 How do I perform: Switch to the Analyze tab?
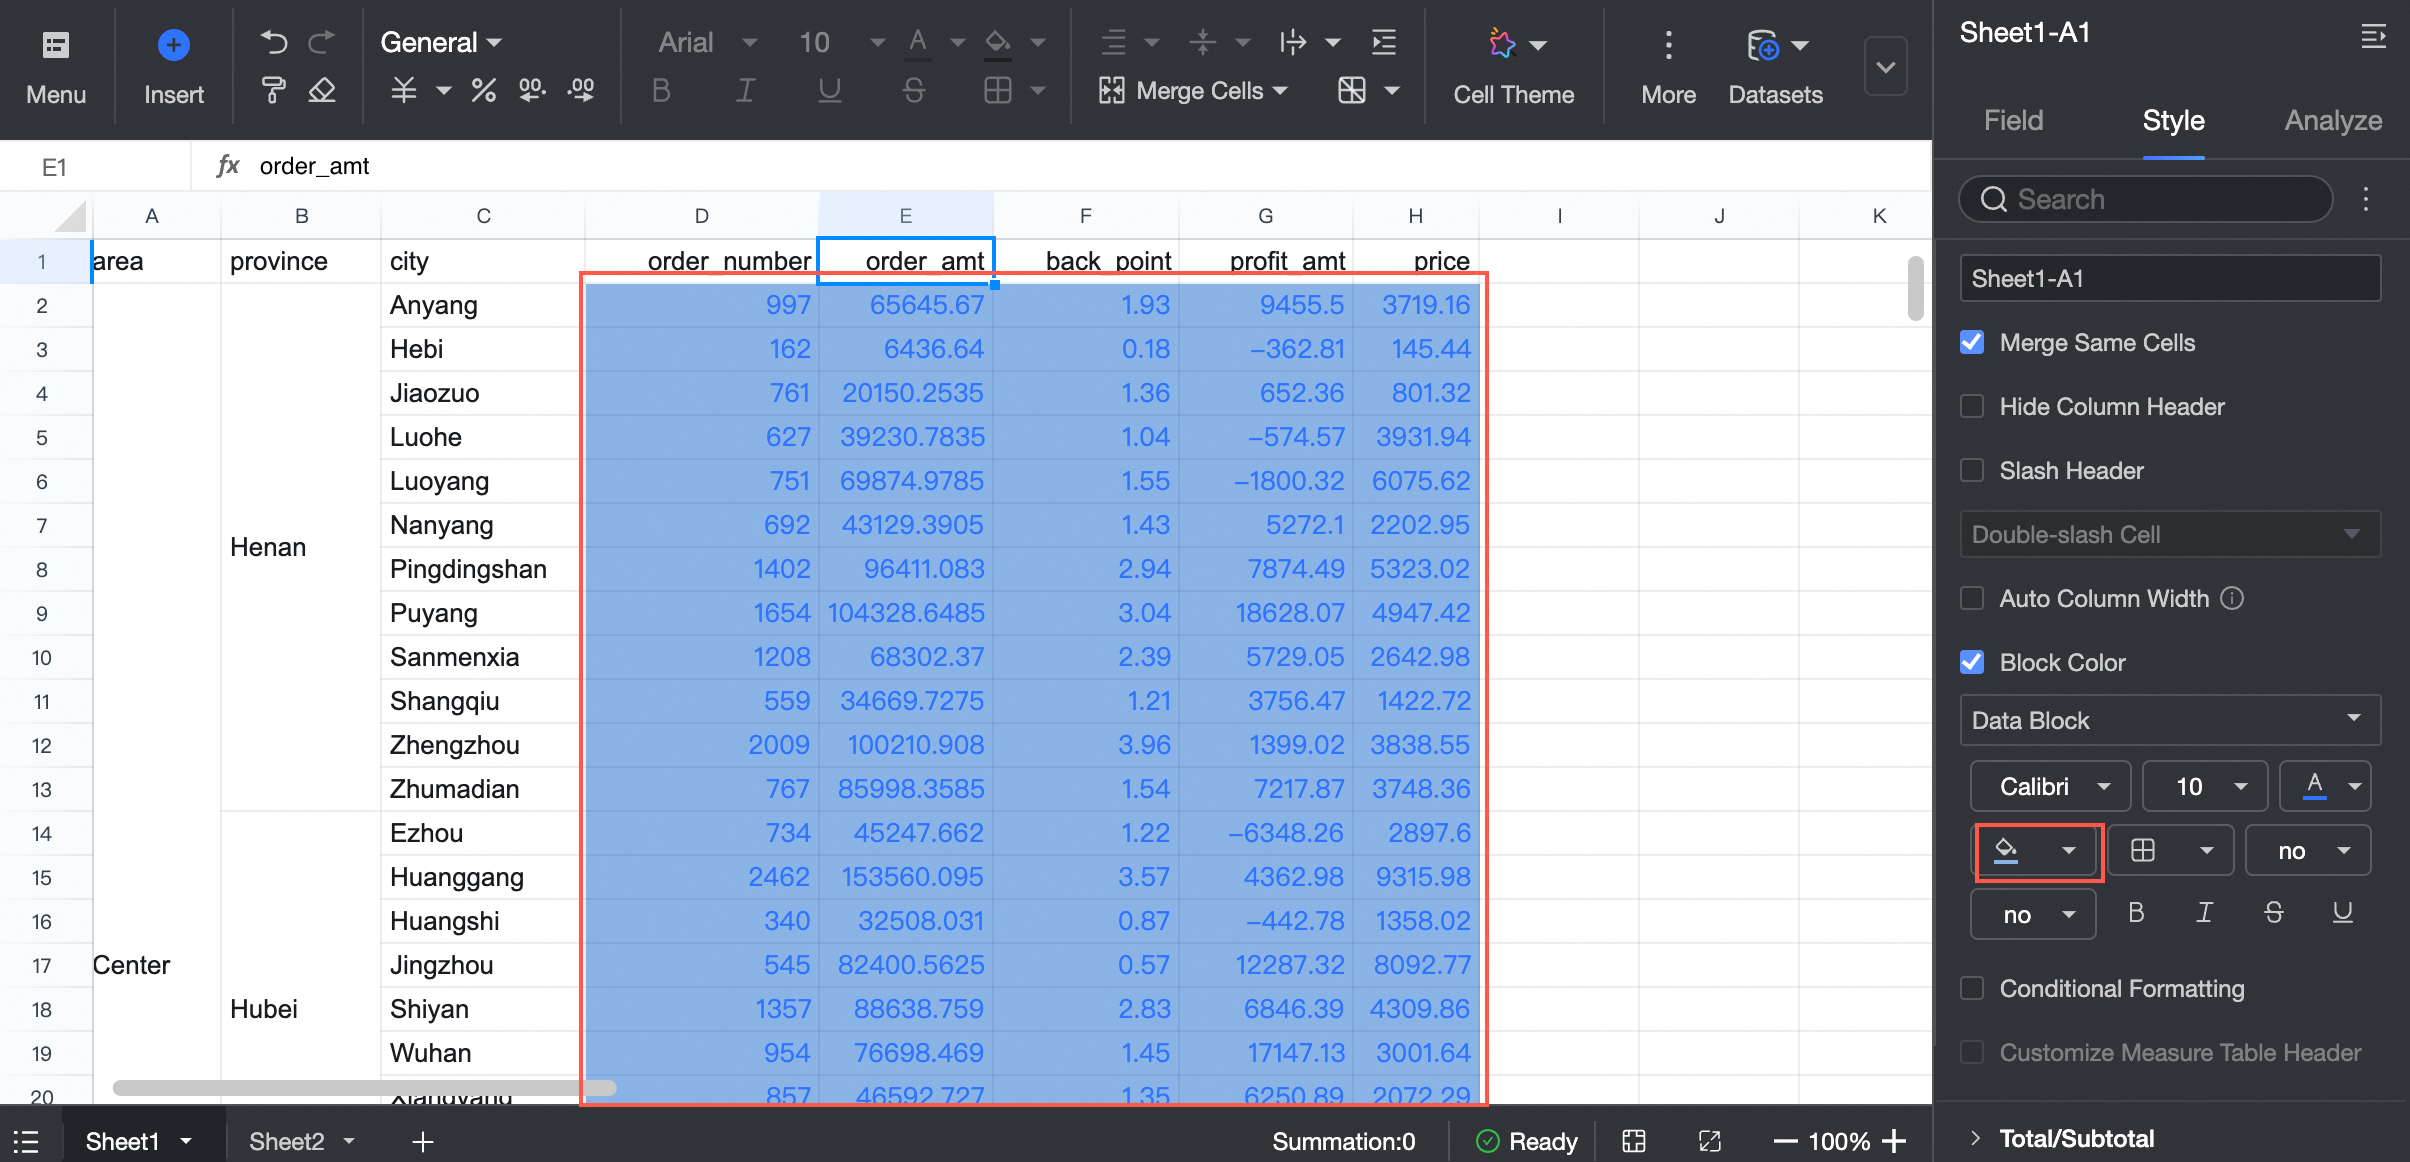2333,121
